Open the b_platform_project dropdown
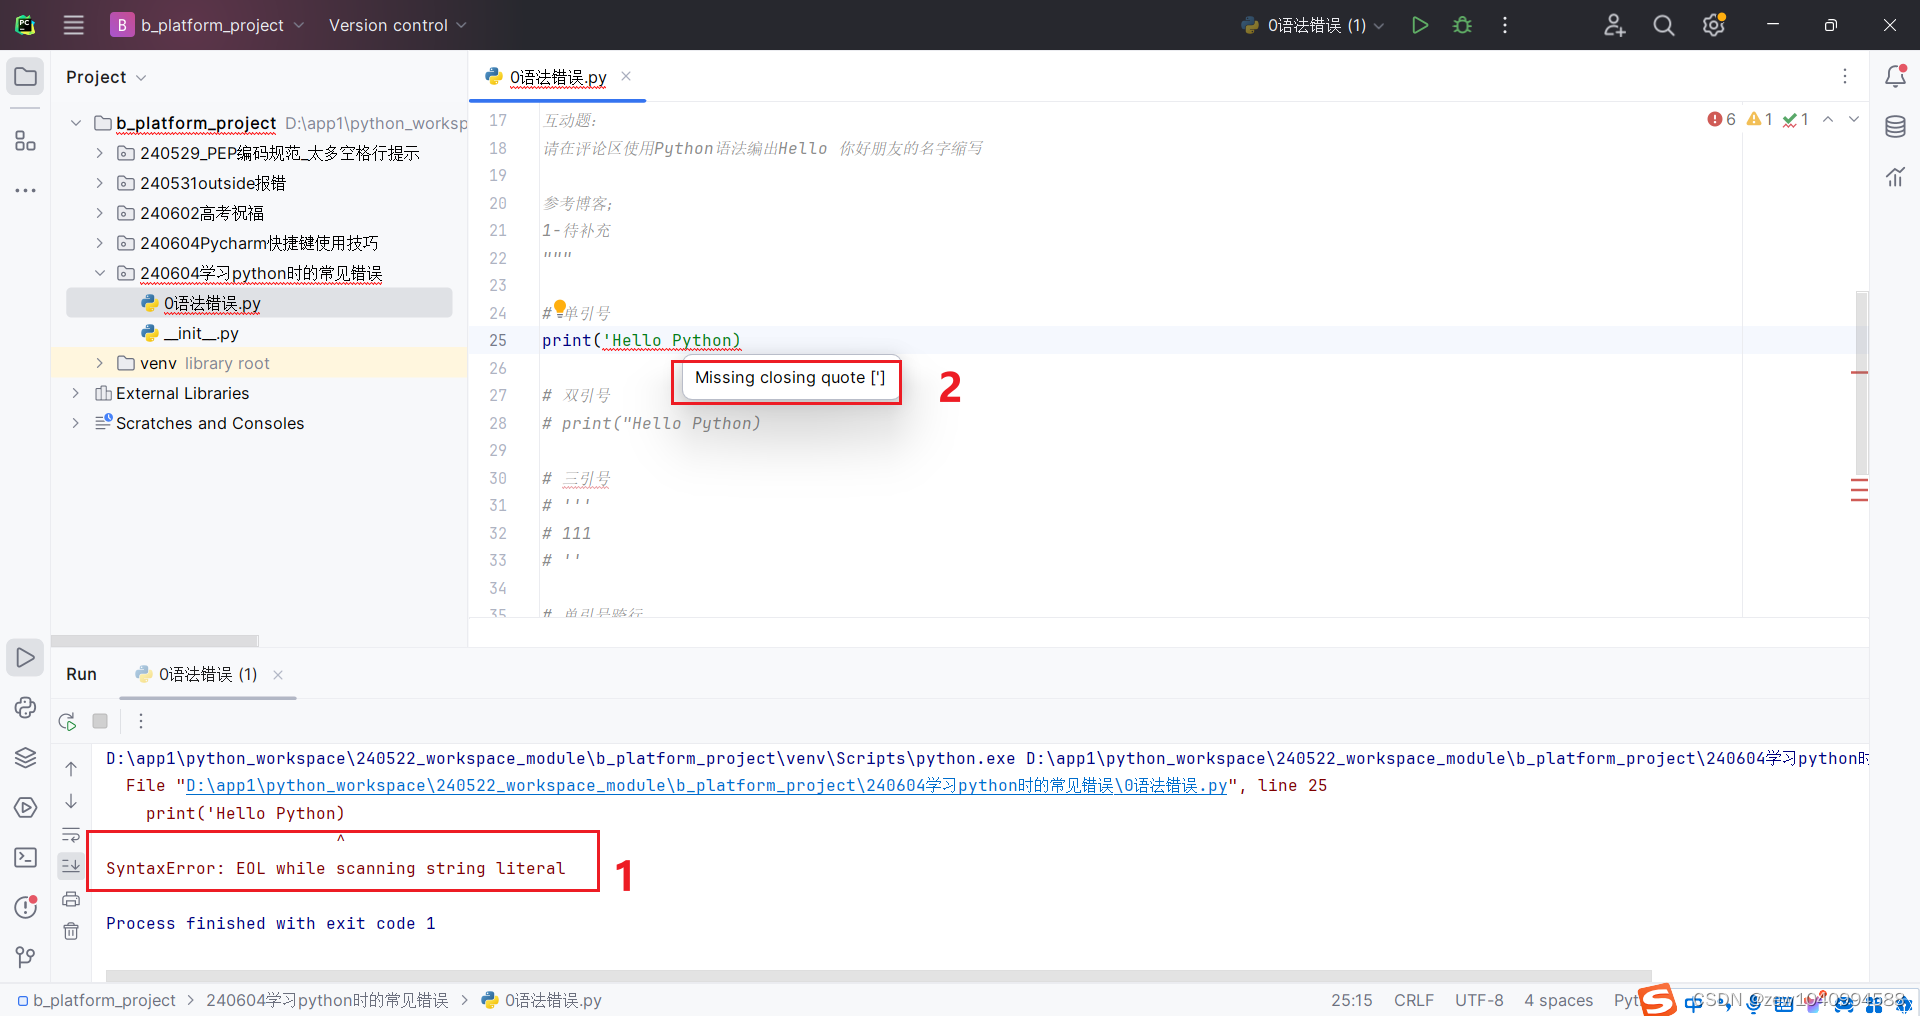 (x=207, y=25)
